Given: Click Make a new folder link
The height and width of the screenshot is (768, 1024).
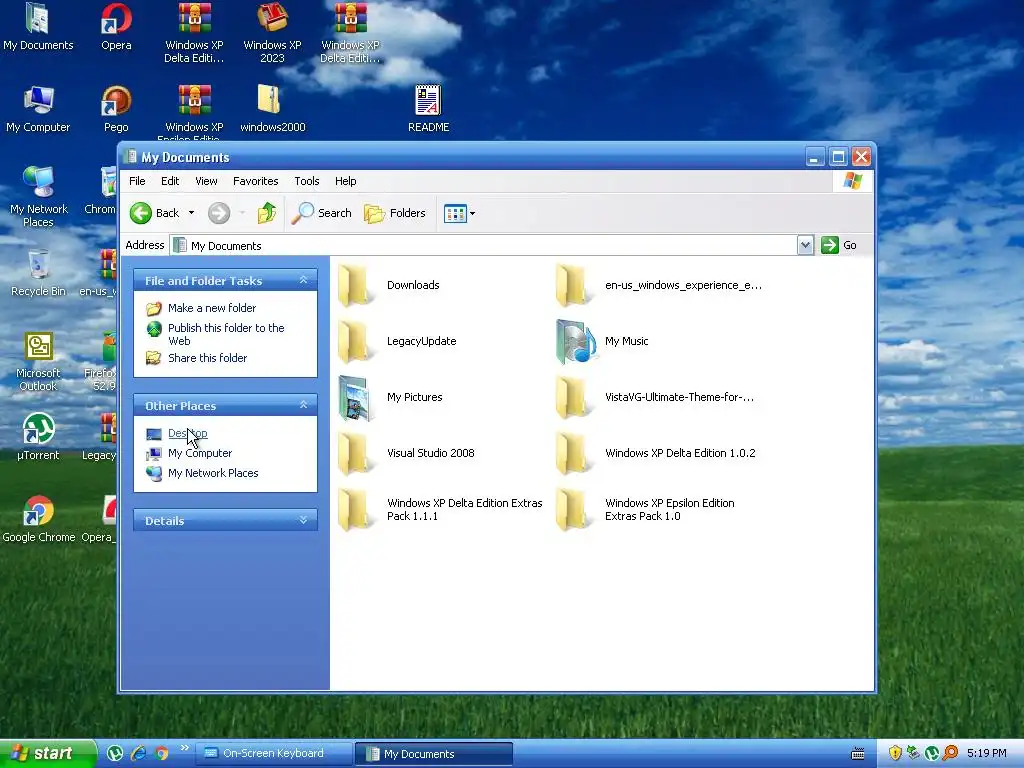Looking at the screenshot, I should pos(212,308).
